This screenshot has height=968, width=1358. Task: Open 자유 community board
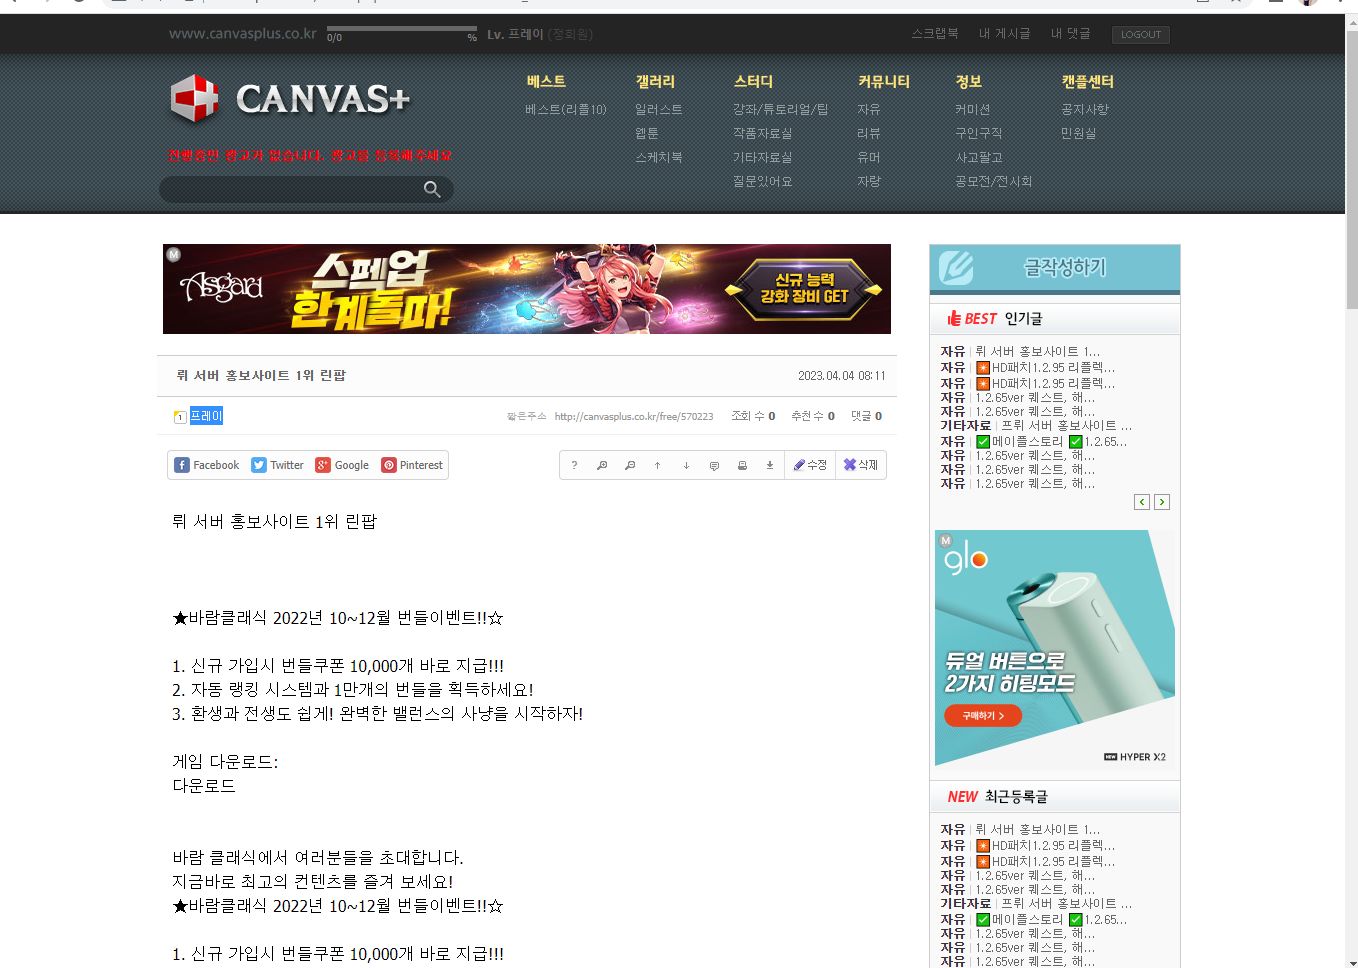(x=869, y=110)
